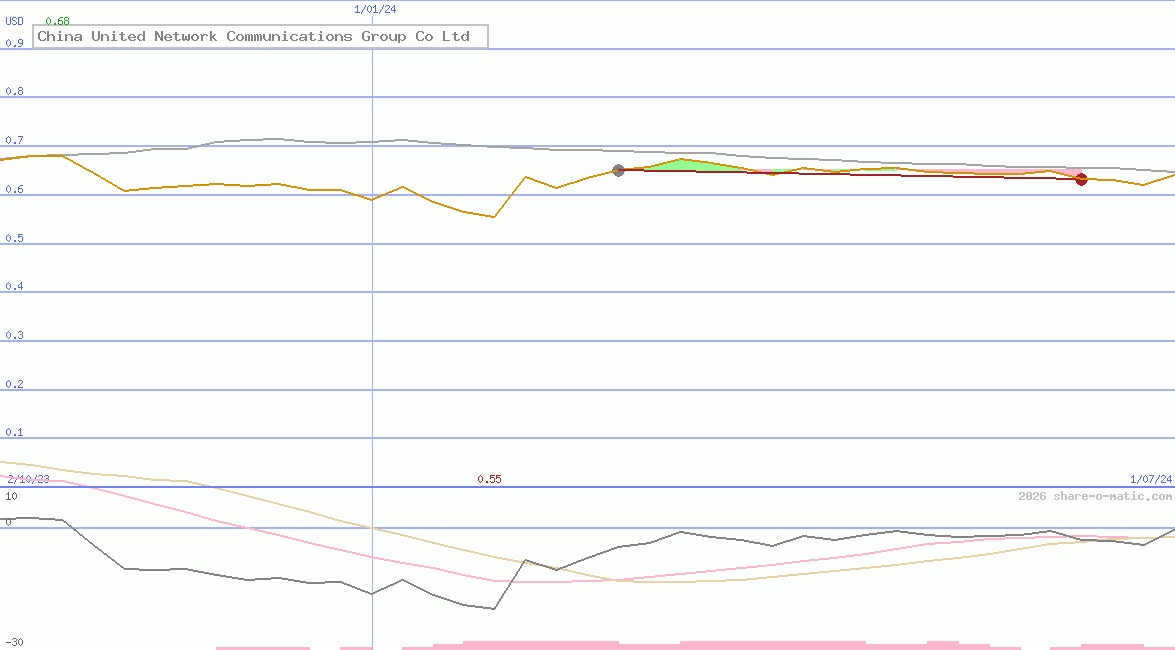Click the 1/07/24 end date label
1175x650 pixels.
1151,479
